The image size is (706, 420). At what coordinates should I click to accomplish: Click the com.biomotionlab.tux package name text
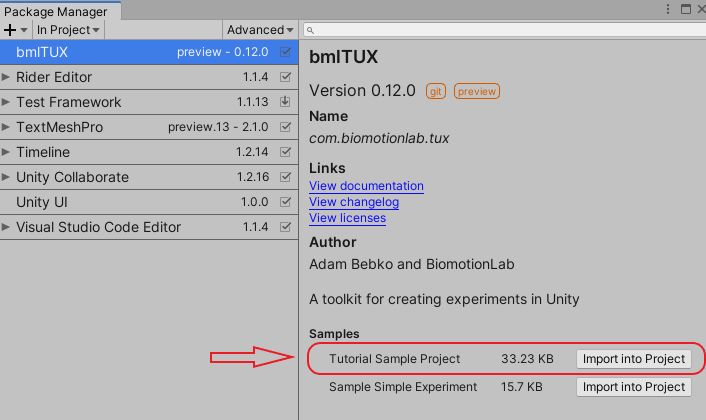(379, 138)
